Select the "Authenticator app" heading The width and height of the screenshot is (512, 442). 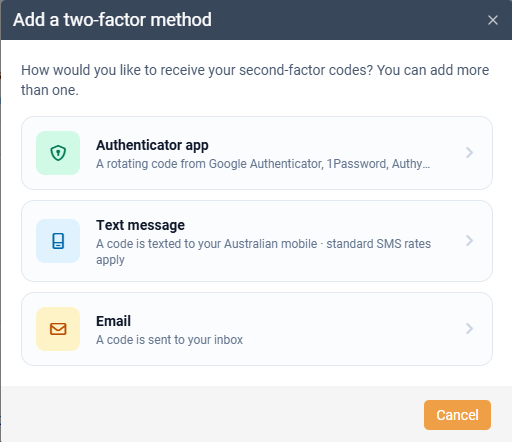click(x=152, y=145)
